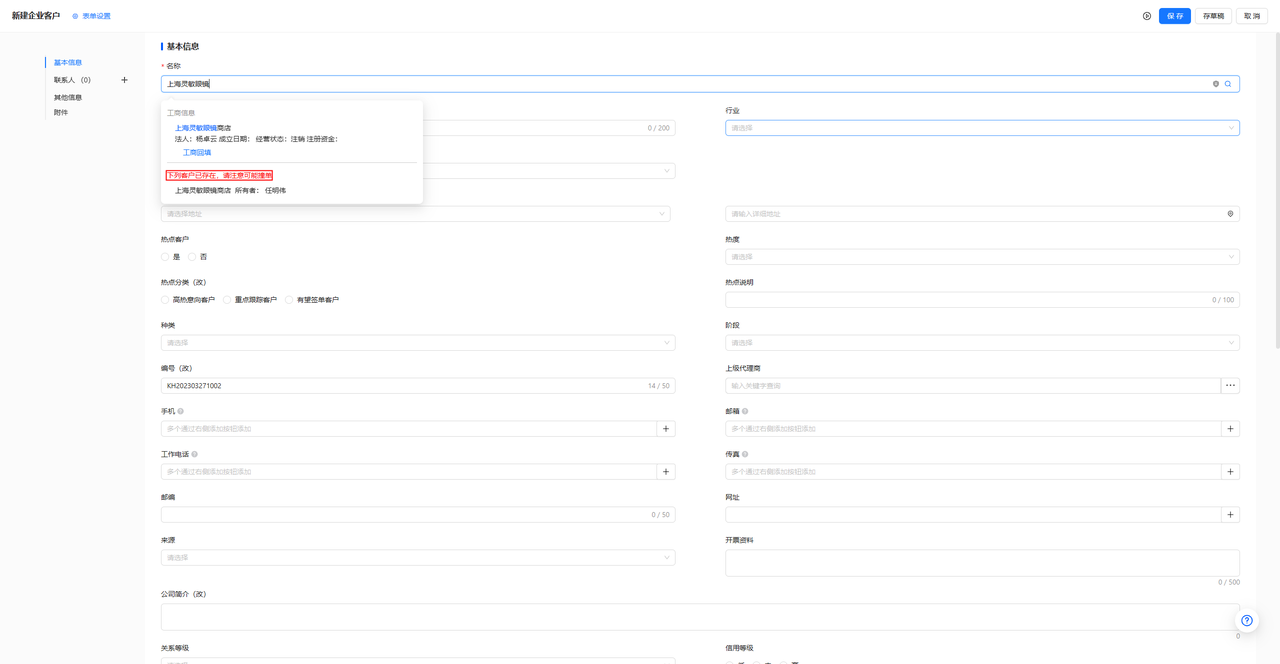Go to 联系人 (0) section in sidebar

[72, 80]
